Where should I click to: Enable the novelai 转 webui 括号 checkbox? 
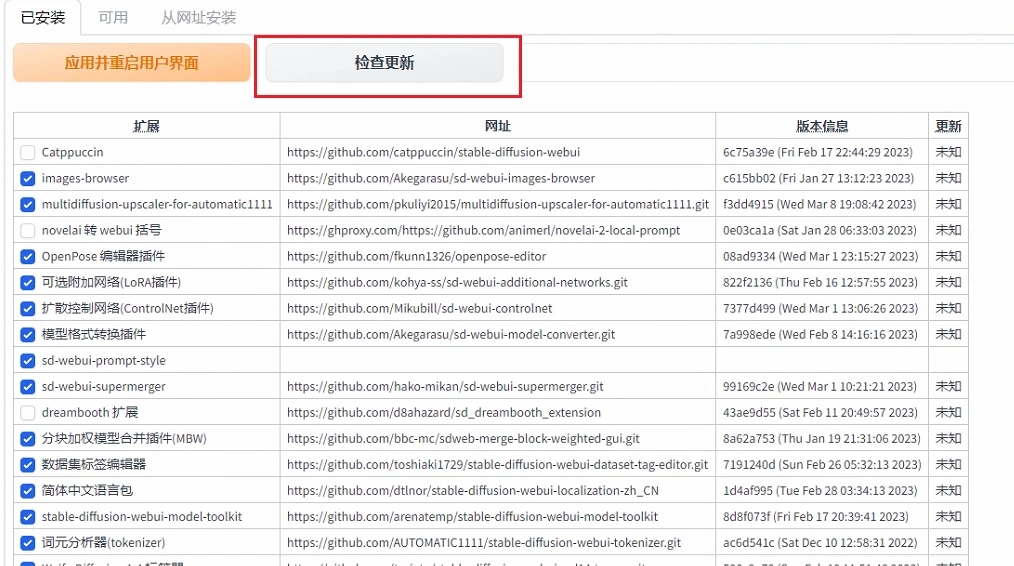(28, 231)
